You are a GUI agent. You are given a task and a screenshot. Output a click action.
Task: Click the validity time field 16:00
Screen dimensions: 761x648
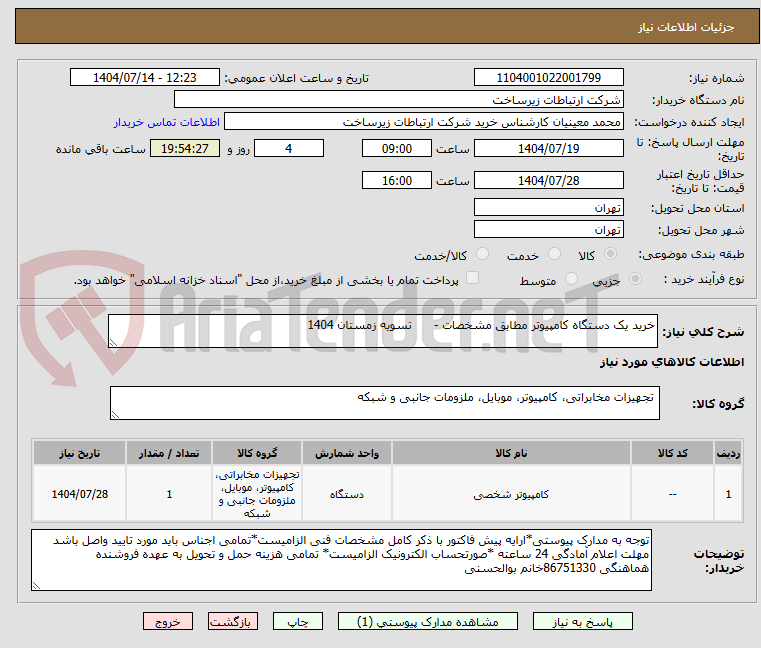(397, 181)
